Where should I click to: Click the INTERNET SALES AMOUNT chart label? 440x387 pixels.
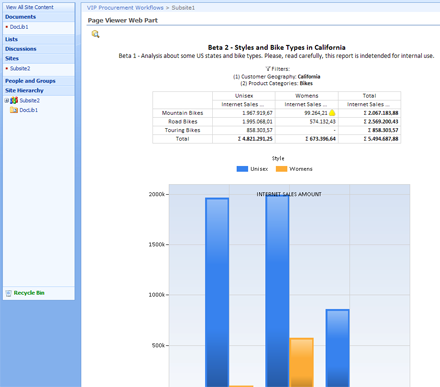click(x=289, y=194)
